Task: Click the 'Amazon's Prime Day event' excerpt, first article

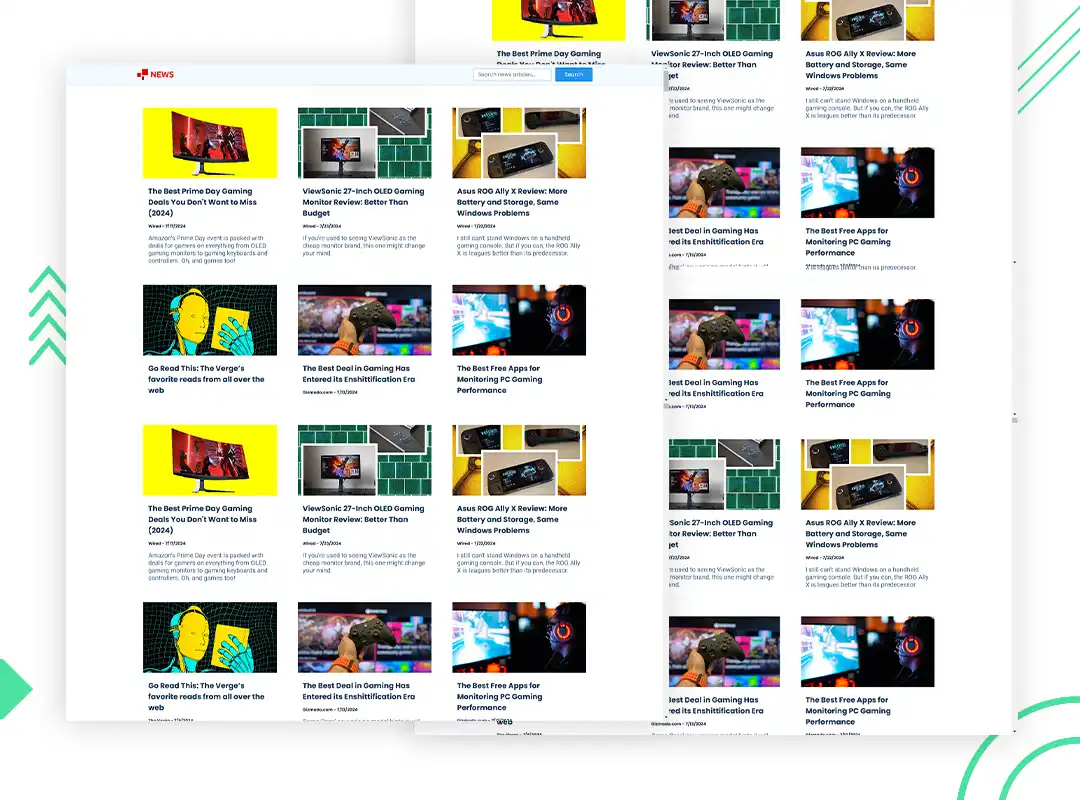Action: click(x=208, y=254)
